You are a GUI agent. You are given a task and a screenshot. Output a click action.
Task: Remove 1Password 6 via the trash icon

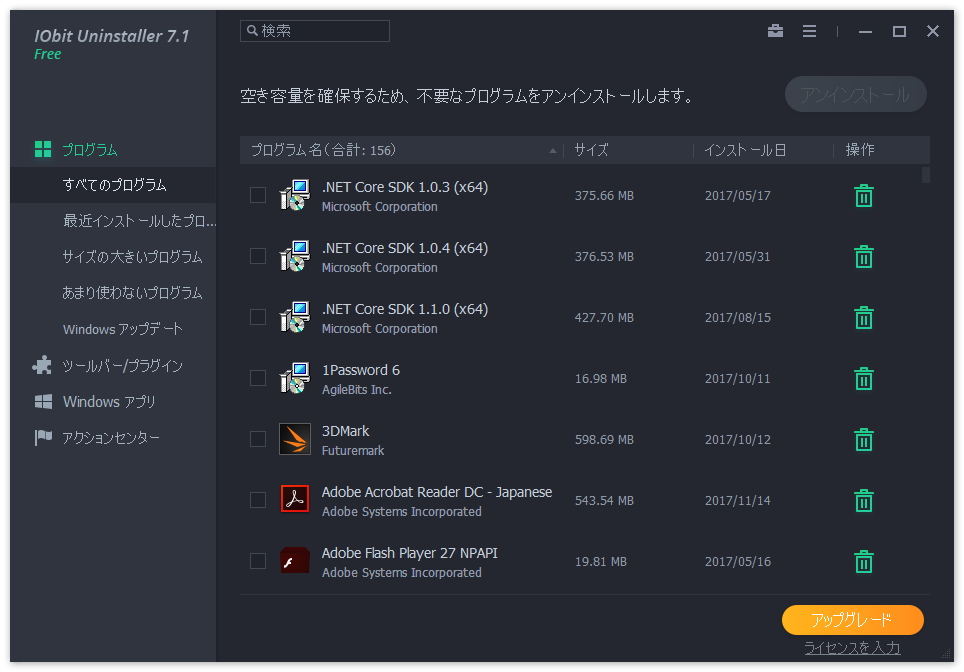[x=863, y=378]
